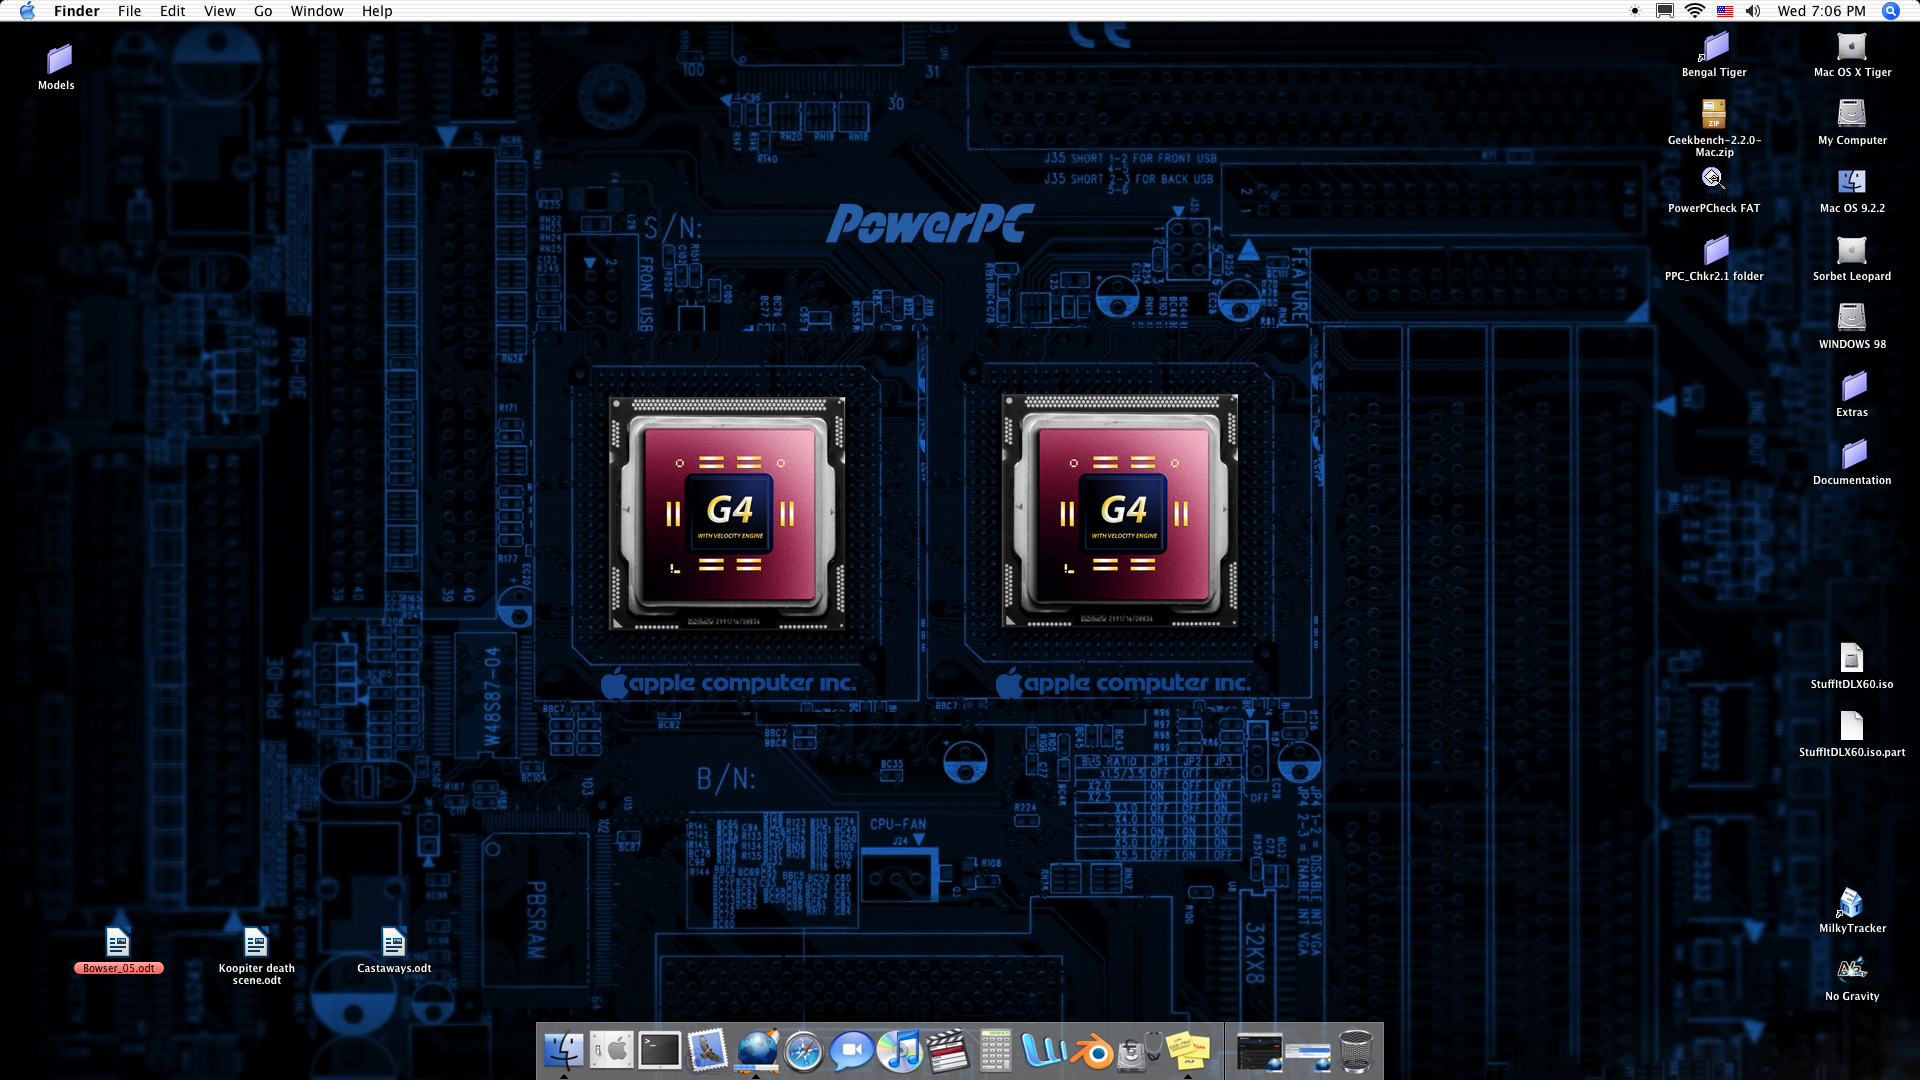Image resolution: width=1920 pixels, height=1080 pixels.
Task: Click the Spotlight search button
Action: (x=1890, y=11)
